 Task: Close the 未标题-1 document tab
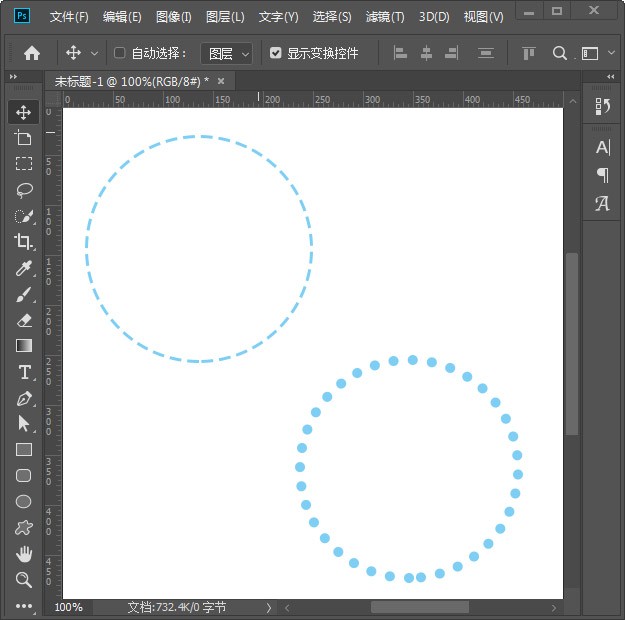tap(221, 81)
